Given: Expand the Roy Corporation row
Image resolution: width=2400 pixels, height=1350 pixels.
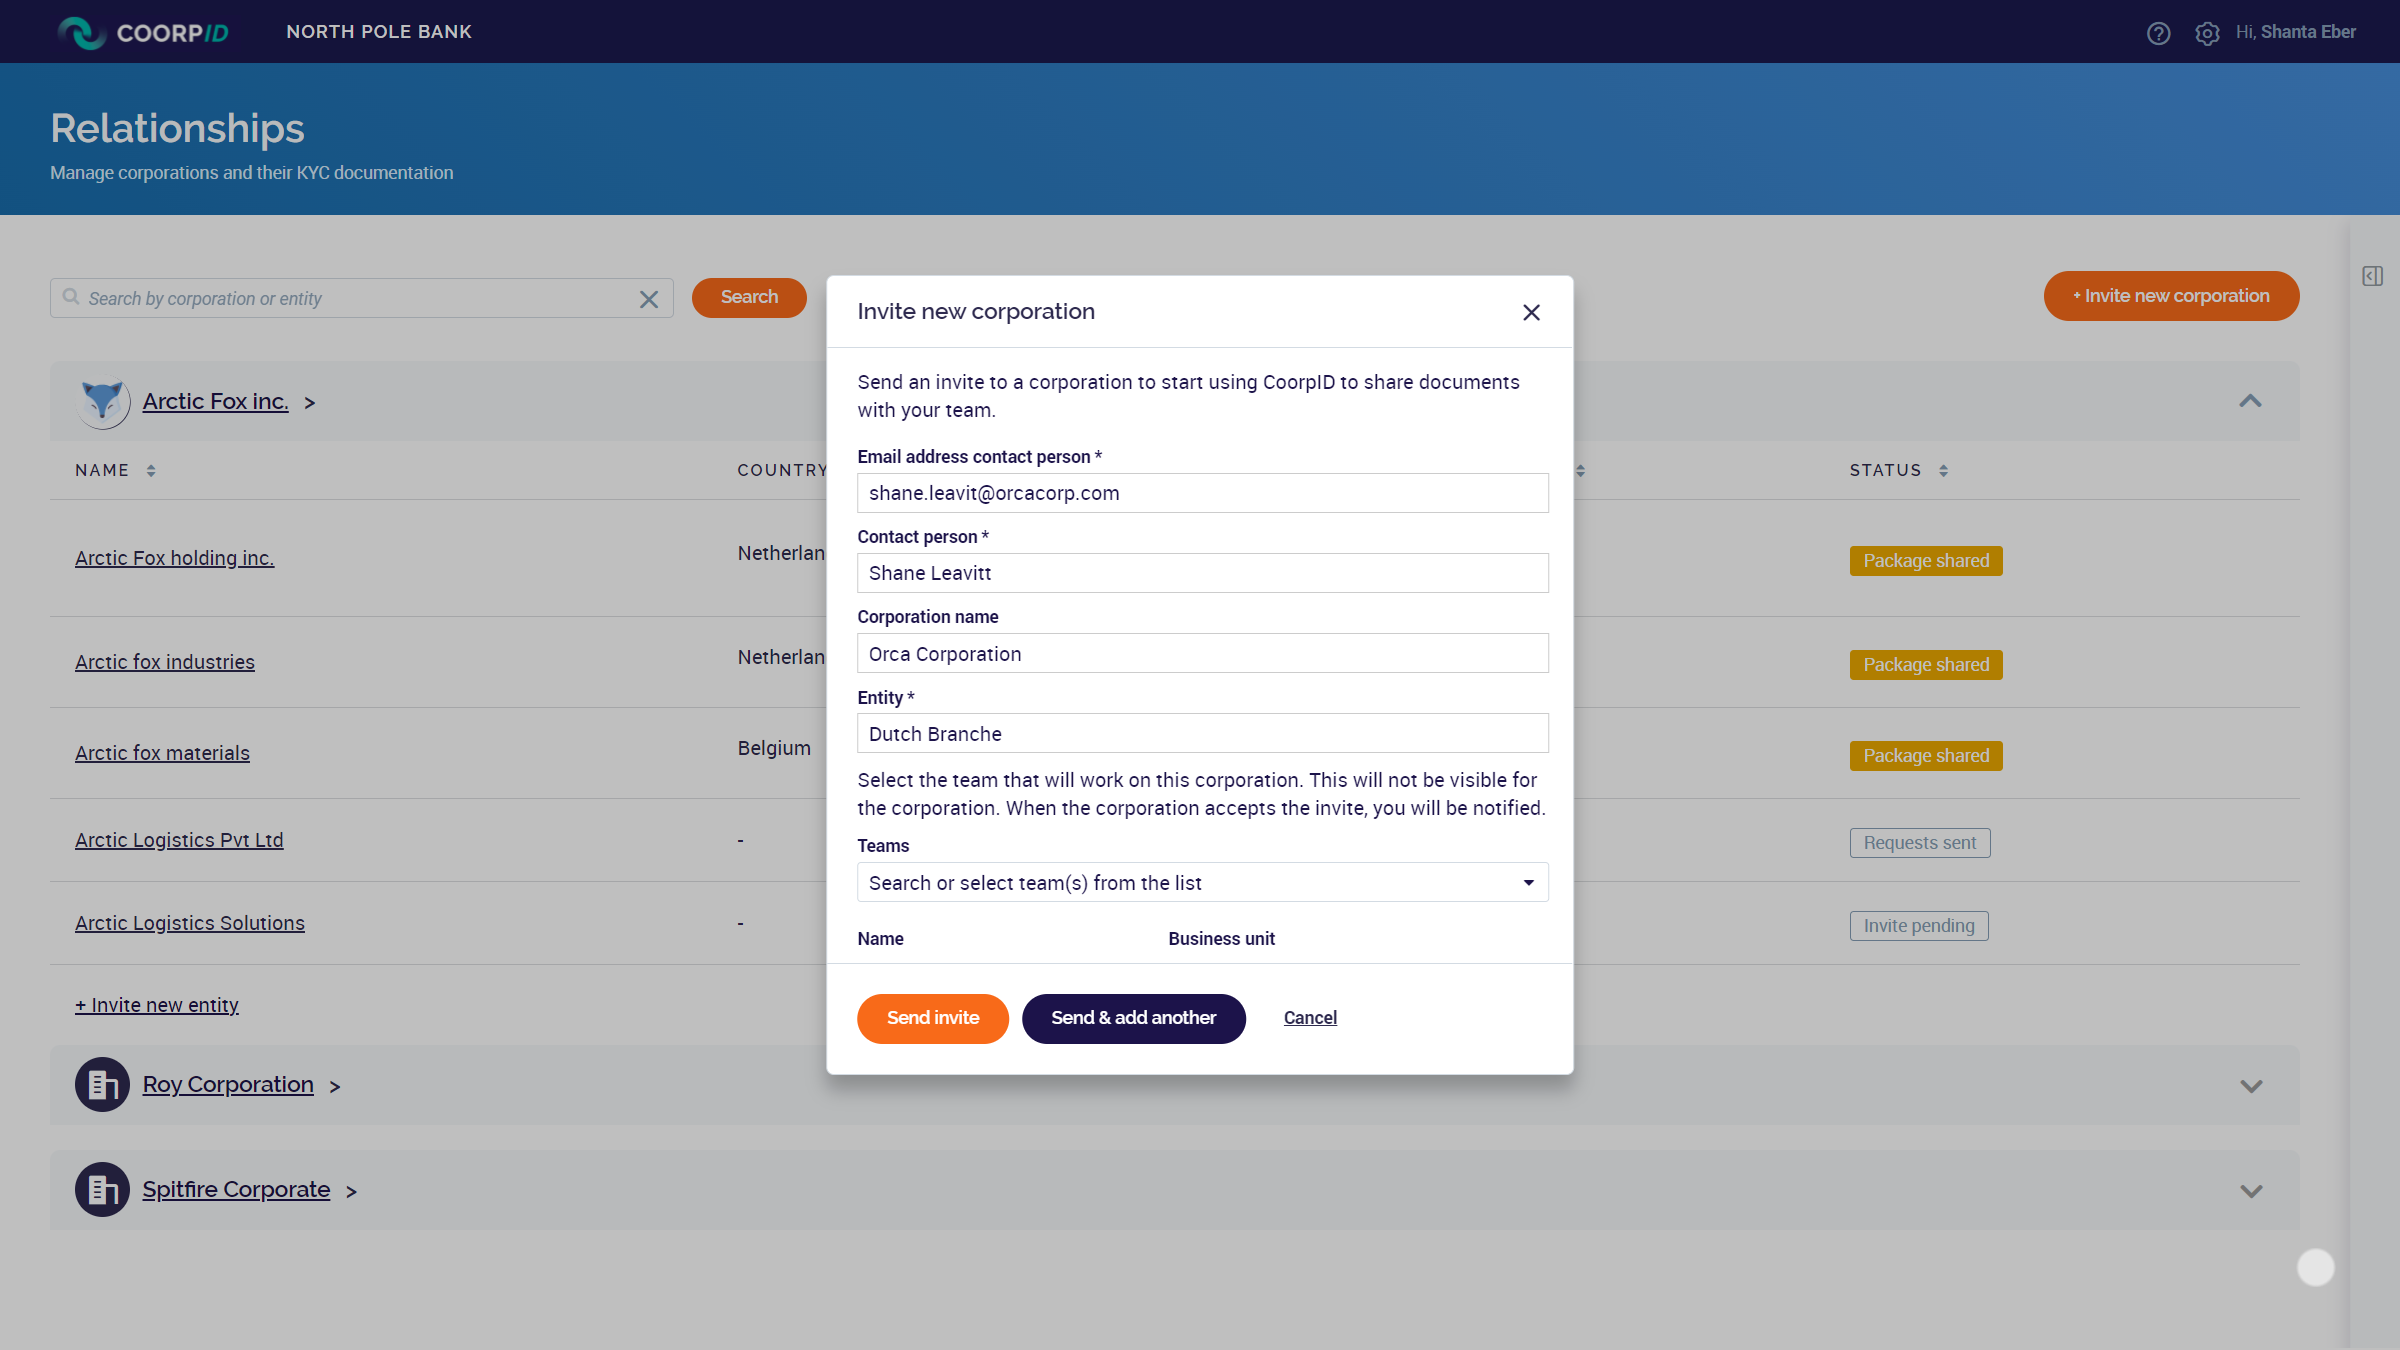Looking at the screenshot, I should tap(2251, 1086).
